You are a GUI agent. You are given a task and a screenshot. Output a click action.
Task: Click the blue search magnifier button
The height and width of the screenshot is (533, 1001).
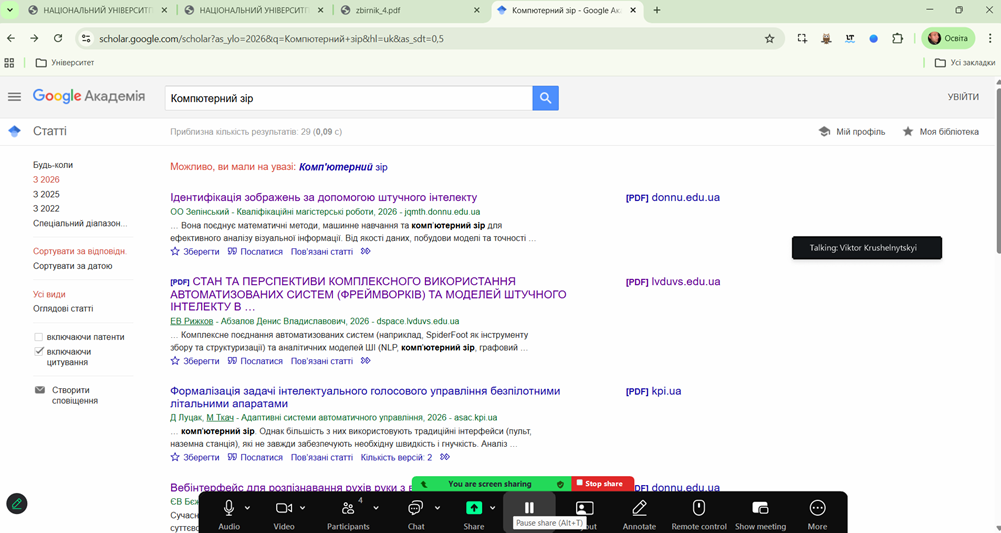pos(545,98)
